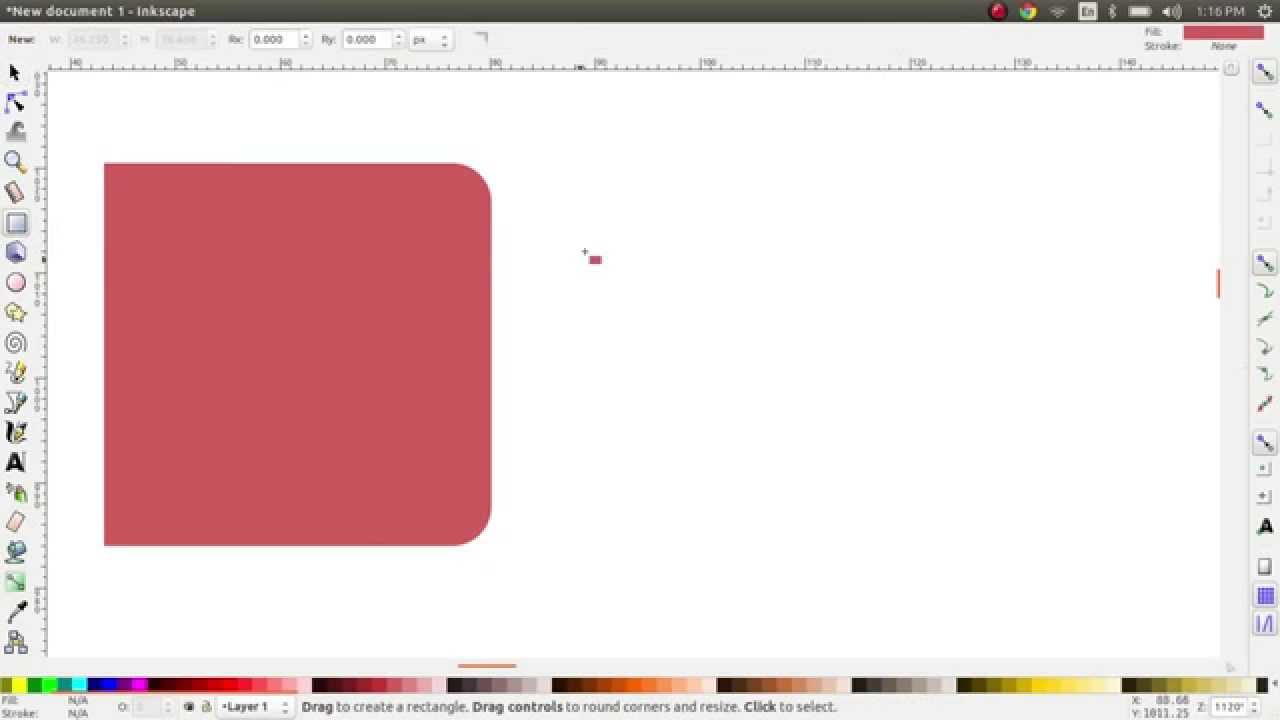Screen dimensions: 1280x720
Task: Open the keyboard language En indicator
Action: click(x=1088, y=11)
